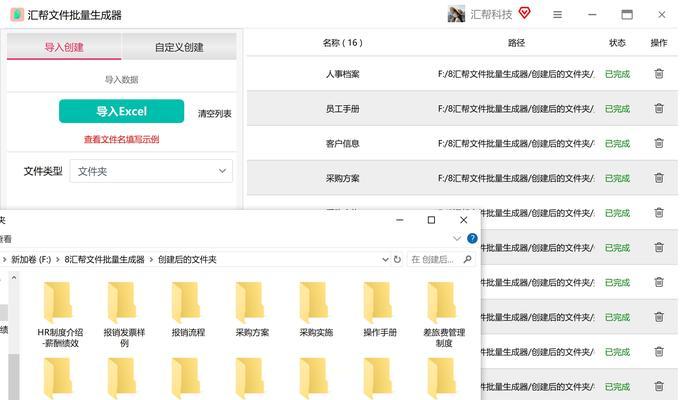681x400 pixels.
Task: Close the Explorer window
Action: (x=463, y=220)
